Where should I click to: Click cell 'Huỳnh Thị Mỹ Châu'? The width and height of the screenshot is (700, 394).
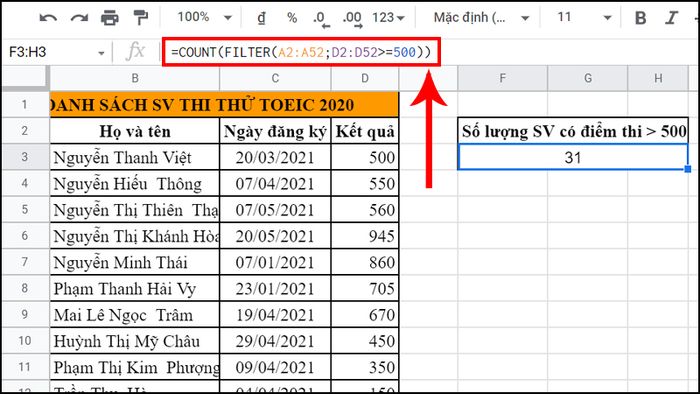click(x=135, y=341)
